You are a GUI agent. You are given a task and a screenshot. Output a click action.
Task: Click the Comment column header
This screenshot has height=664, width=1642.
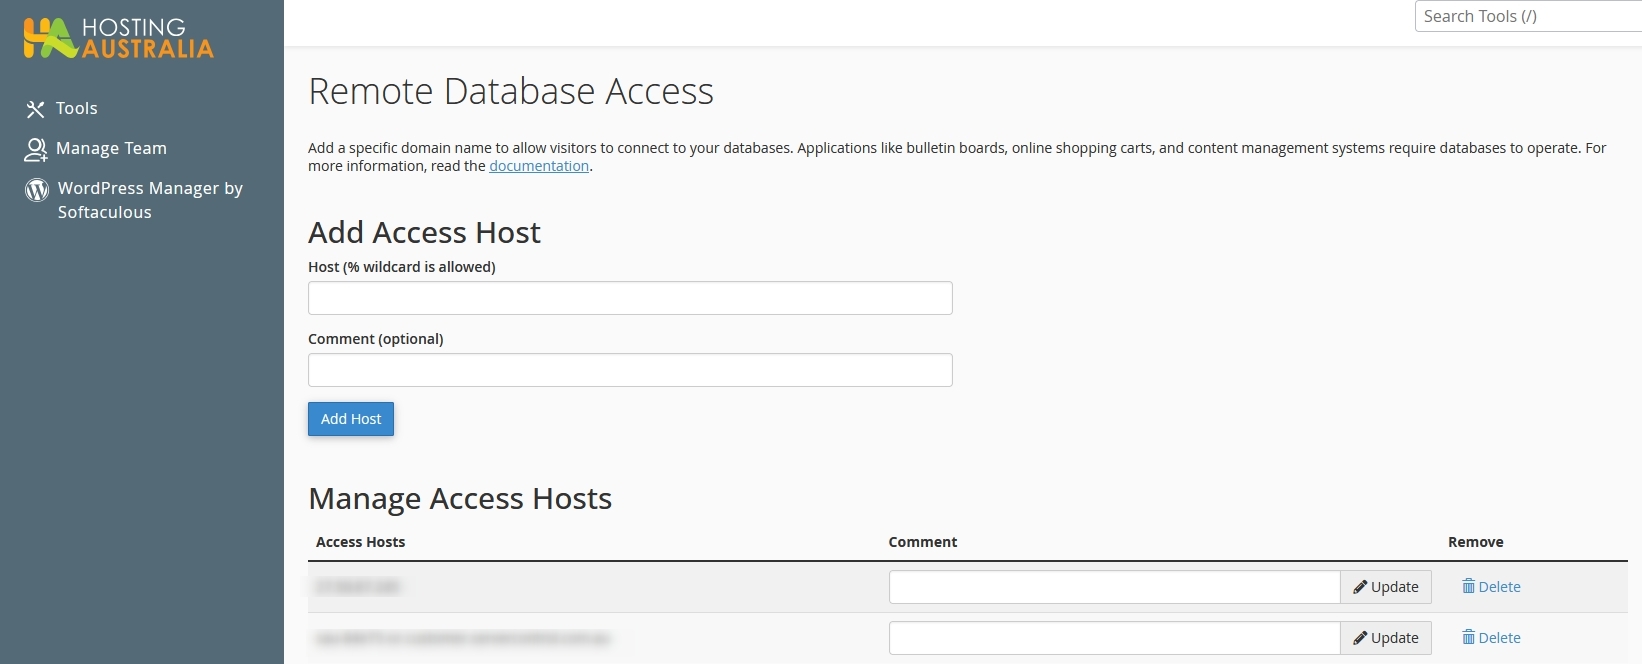coord(922,542)
